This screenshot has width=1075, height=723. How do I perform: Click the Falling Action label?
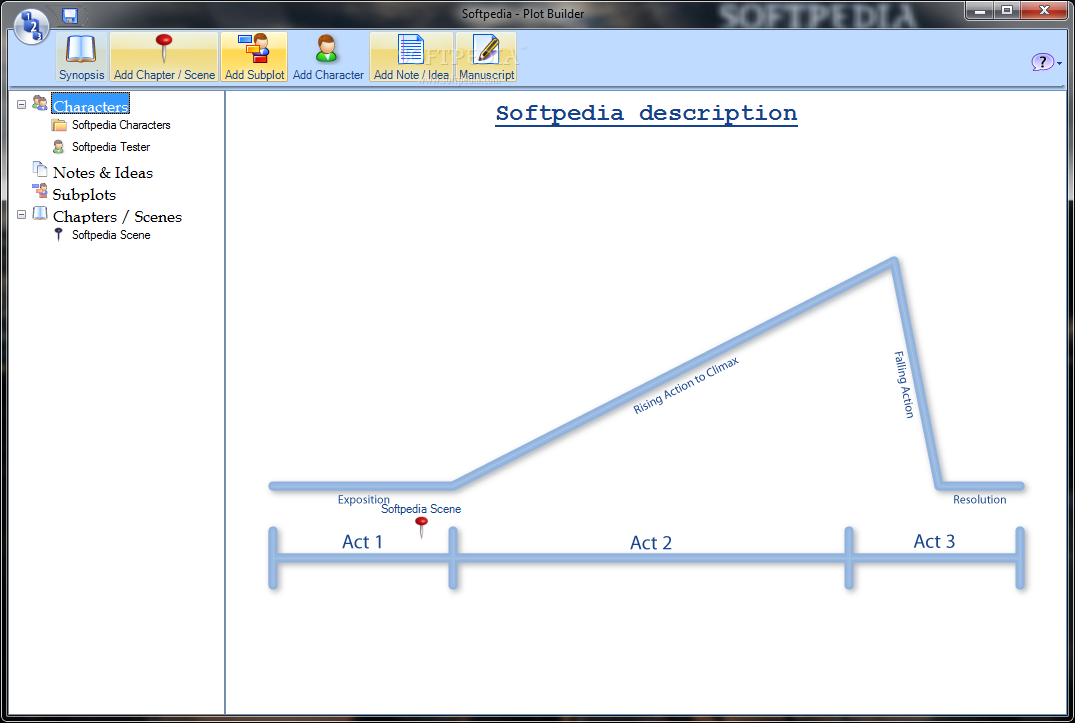pos(904,384)
